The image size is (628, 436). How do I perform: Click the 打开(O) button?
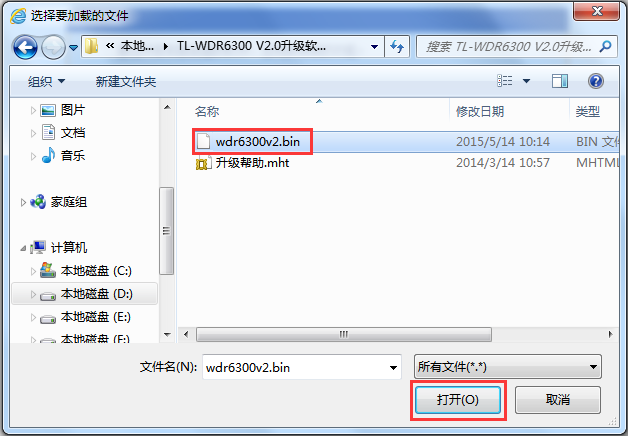(x=458, y=400)
